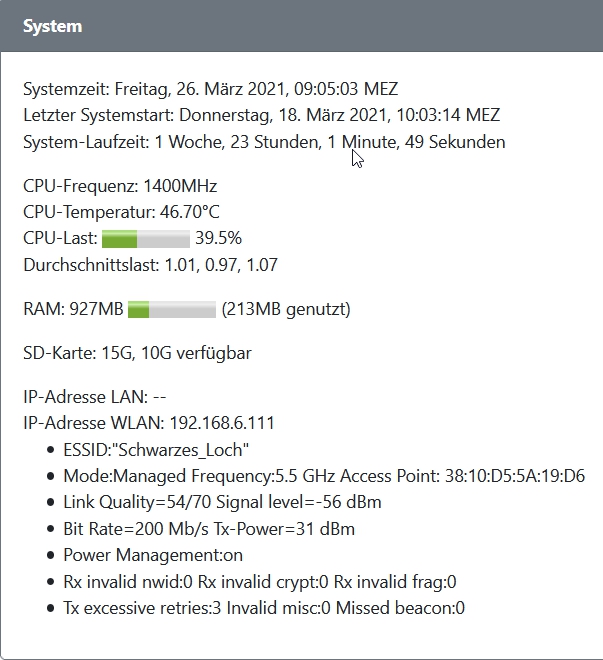Screen dimensions: 603x660
Task: Click the Bit Rate Tx-Power entry
Action: 209,528
